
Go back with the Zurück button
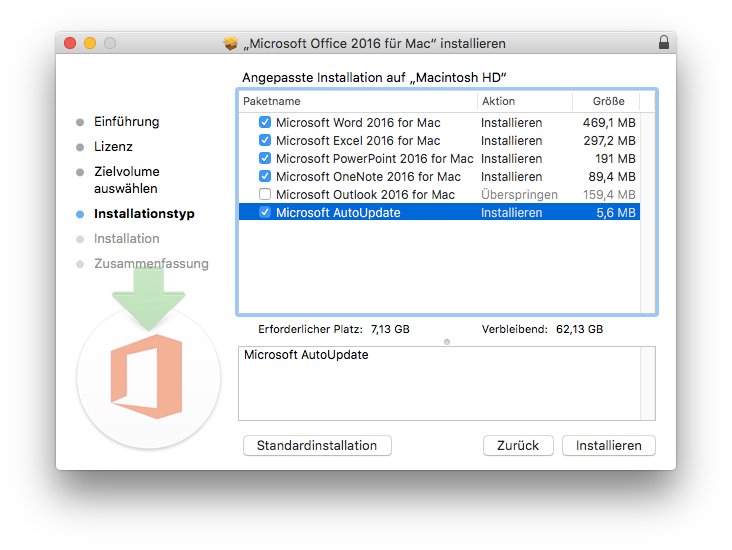tap(518, 445)
